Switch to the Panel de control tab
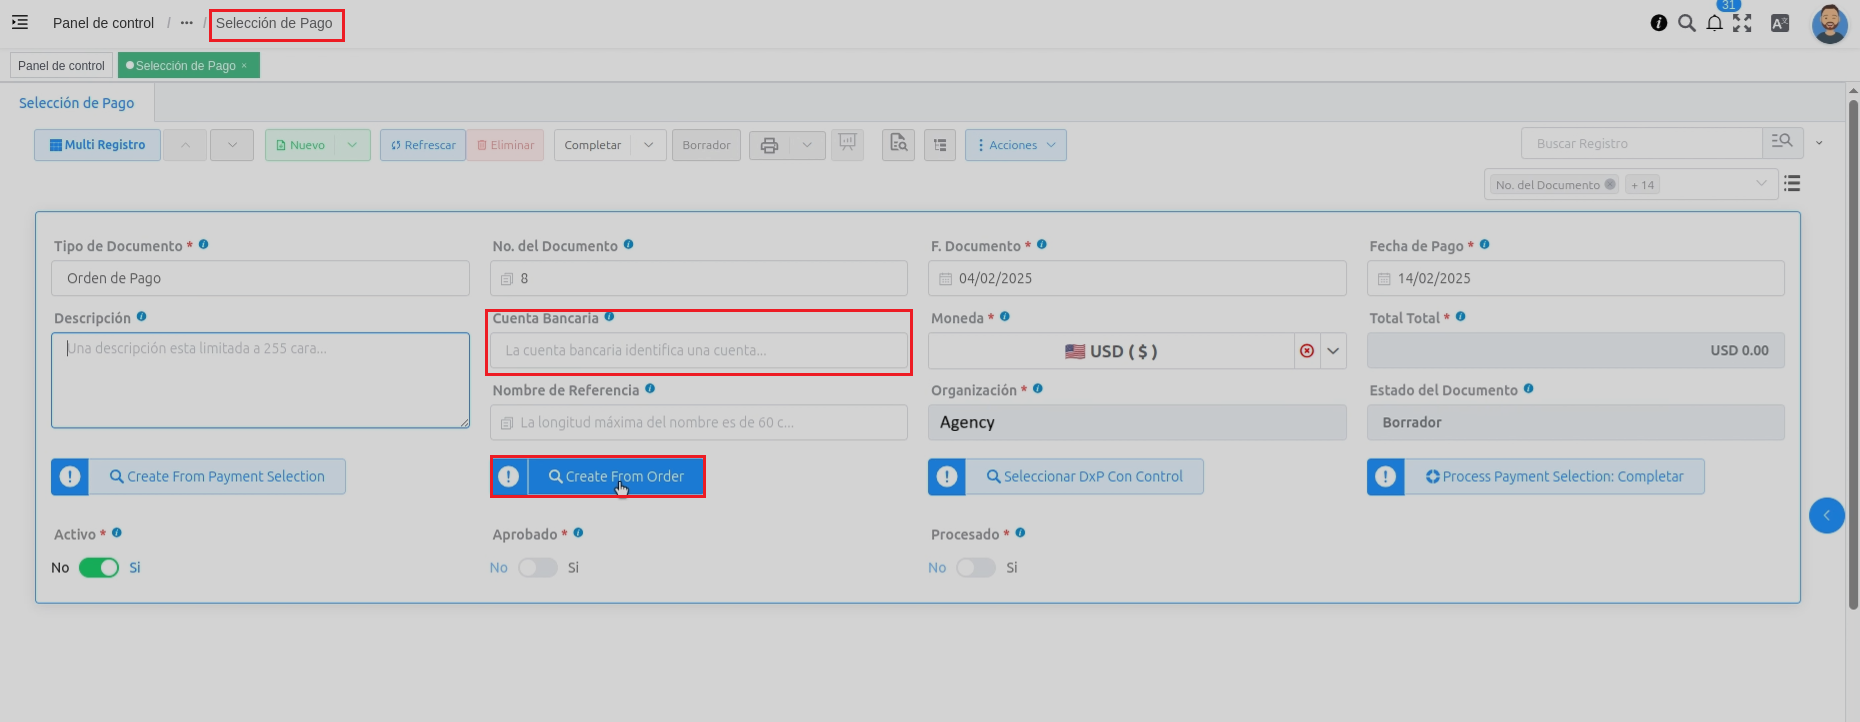Viewport: 1860px width, 722px height. click(61, 66)
